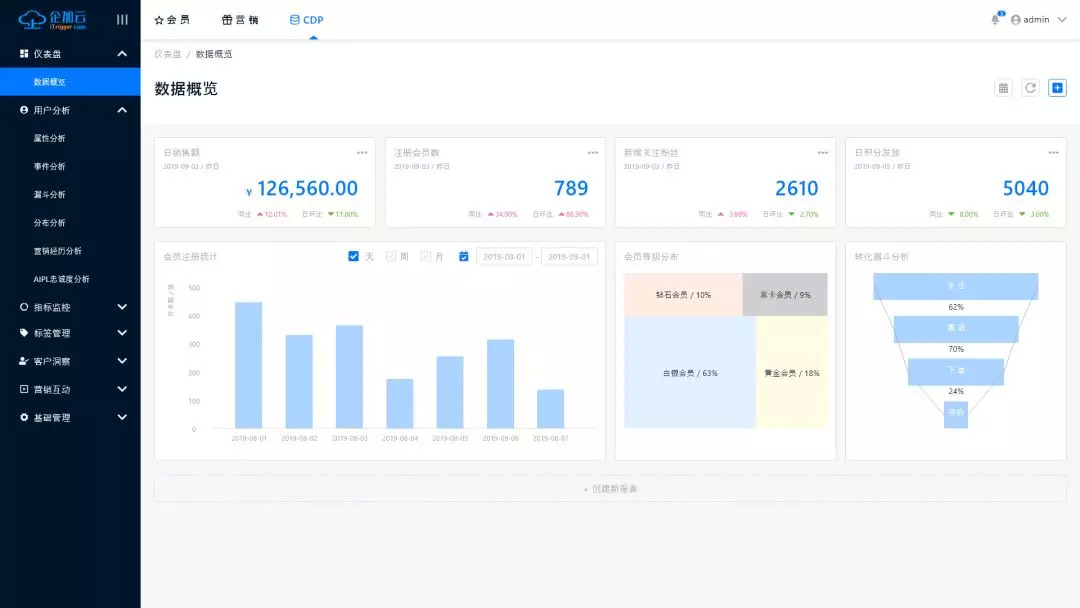Viewport: 1080px width, 608px height.
Task: Open 漏斗分析 in the sidebar
Action: click(50, 195)
